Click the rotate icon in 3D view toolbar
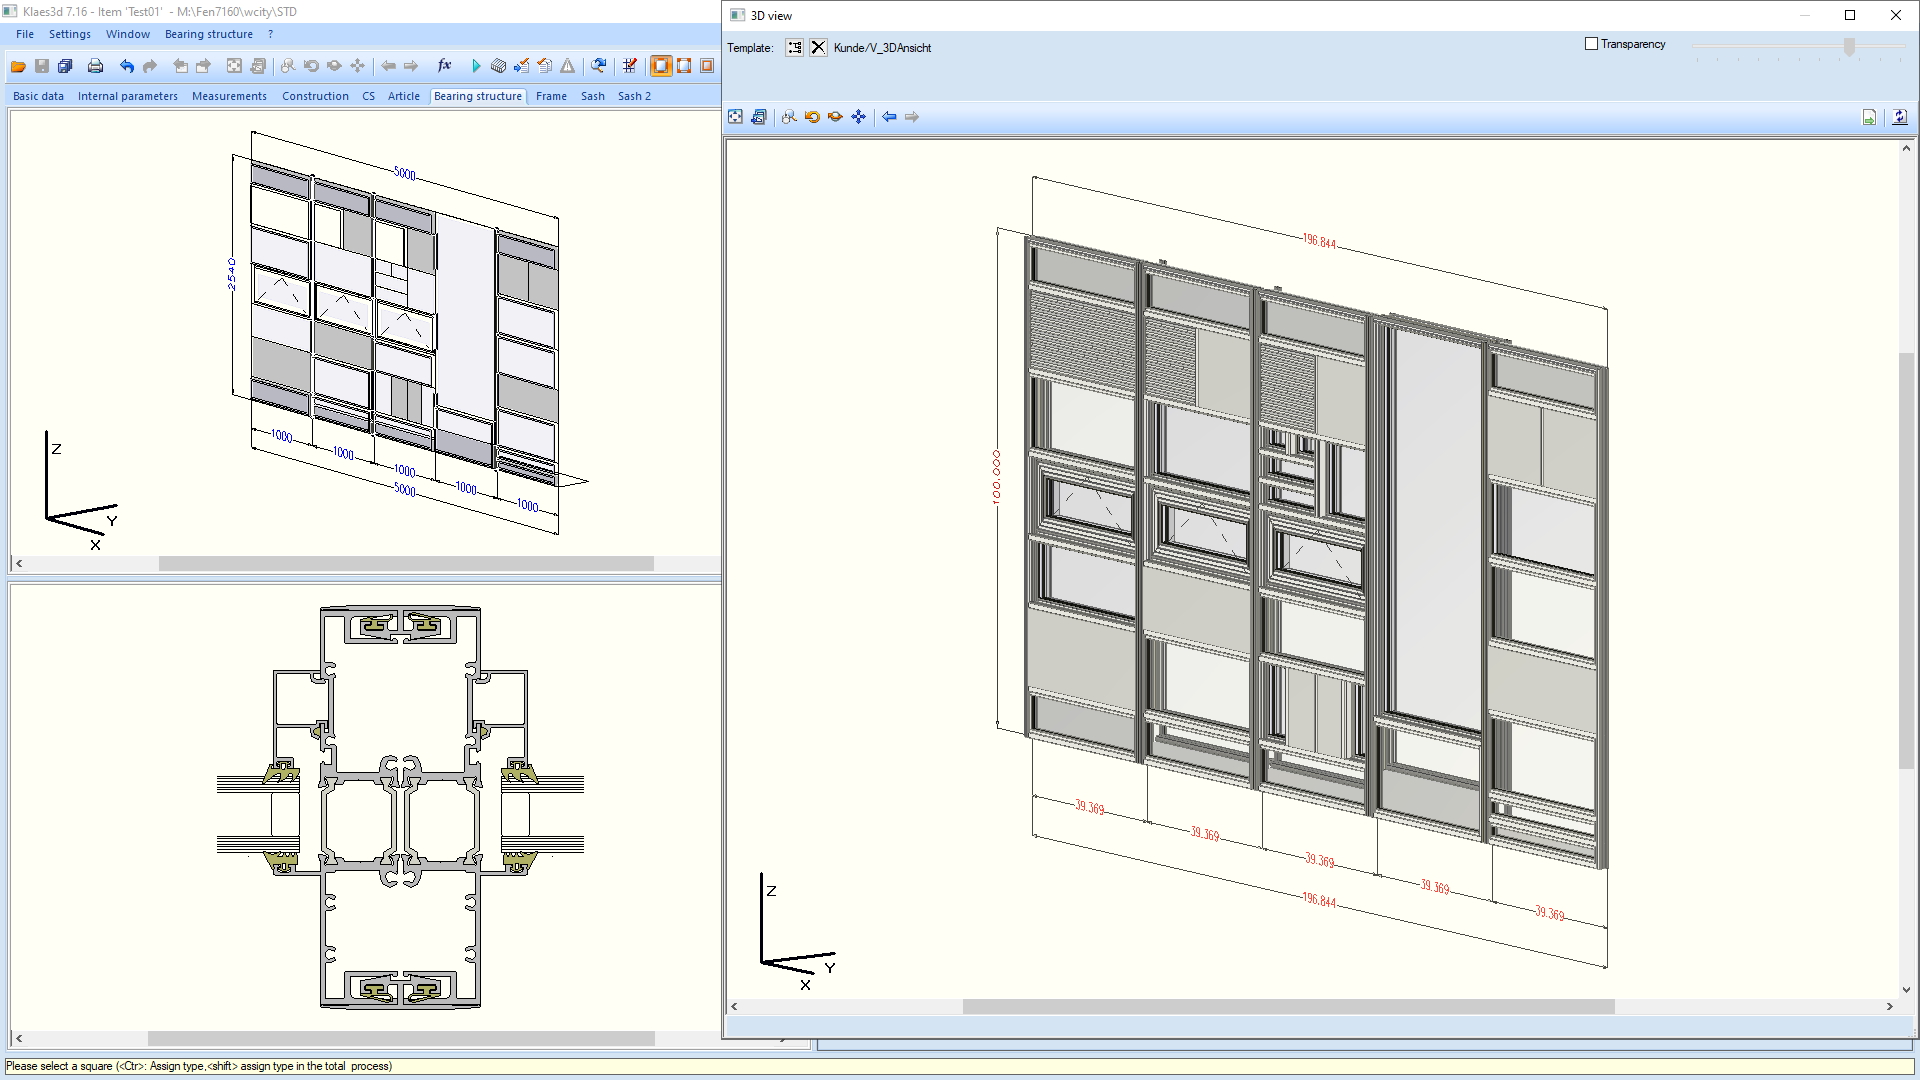Viewport: 1920px width, 1080px height. pos(812,117)
